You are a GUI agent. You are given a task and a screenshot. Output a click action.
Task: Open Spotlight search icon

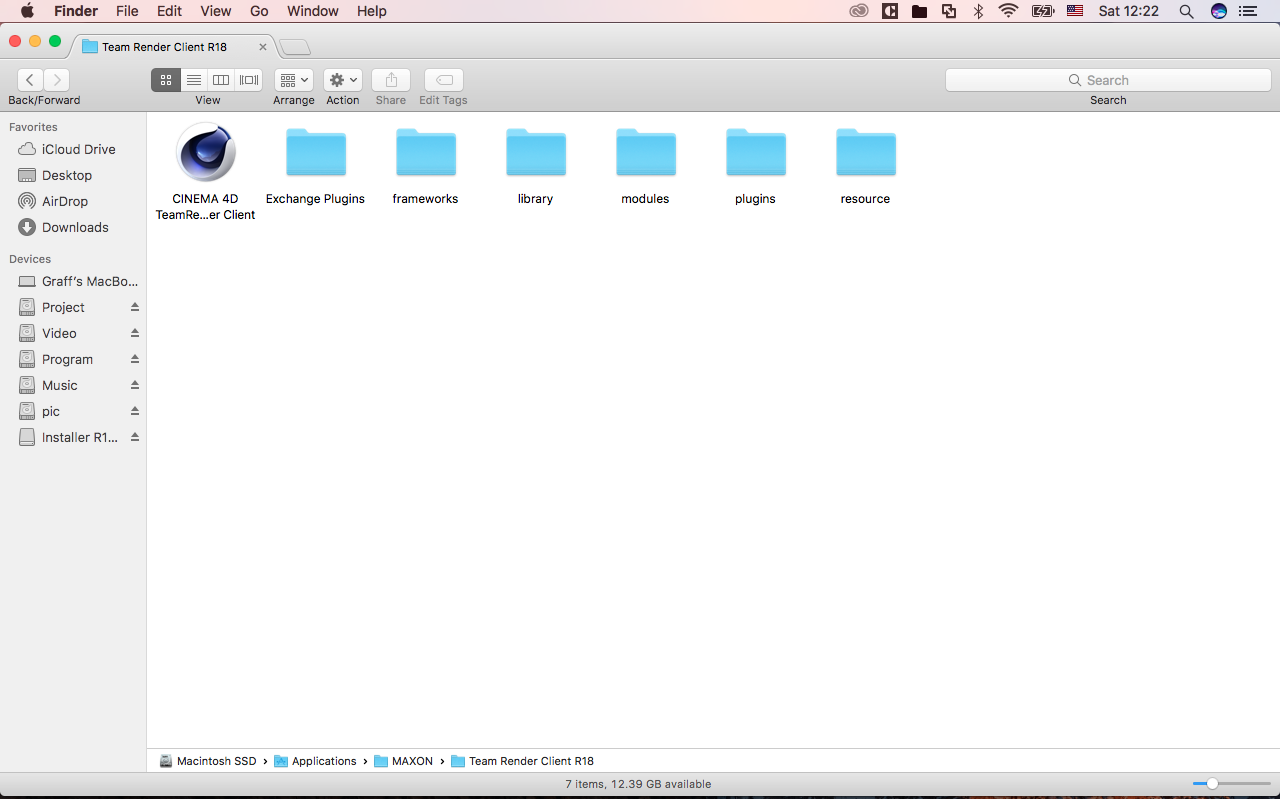1186,11
